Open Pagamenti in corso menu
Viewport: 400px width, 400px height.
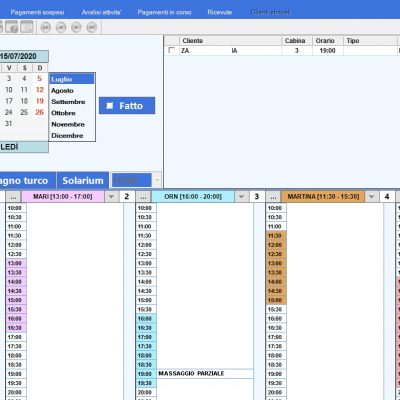click(164, 12)
